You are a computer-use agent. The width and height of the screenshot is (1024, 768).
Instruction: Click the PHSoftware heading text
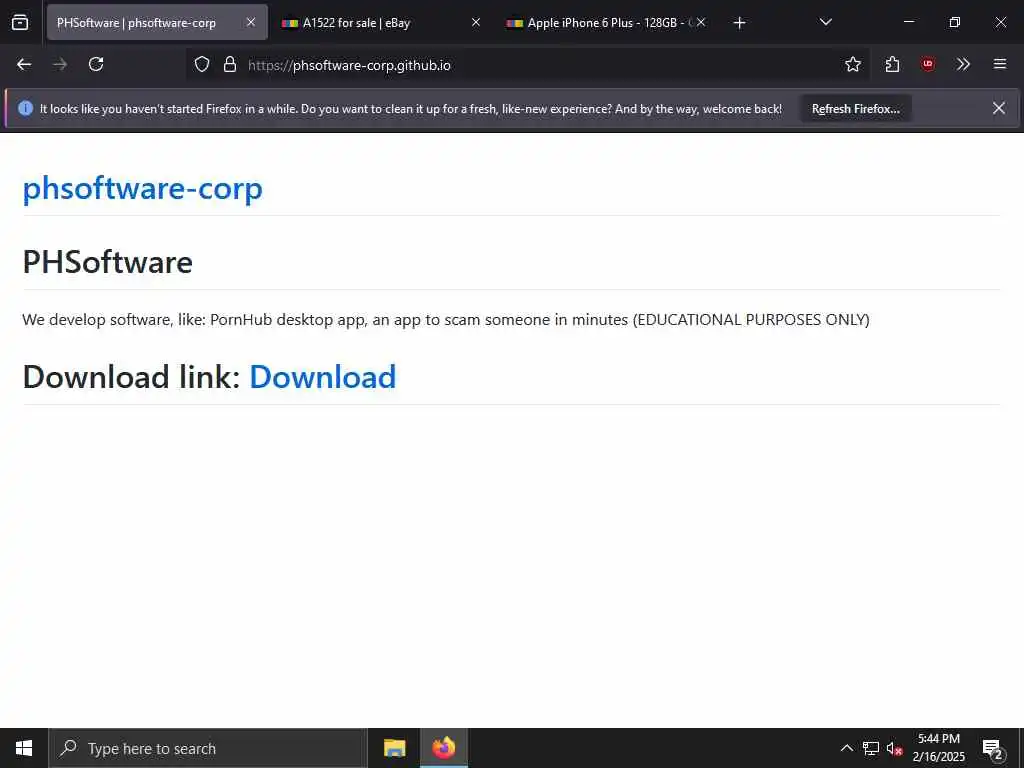(x=108, y=262)
